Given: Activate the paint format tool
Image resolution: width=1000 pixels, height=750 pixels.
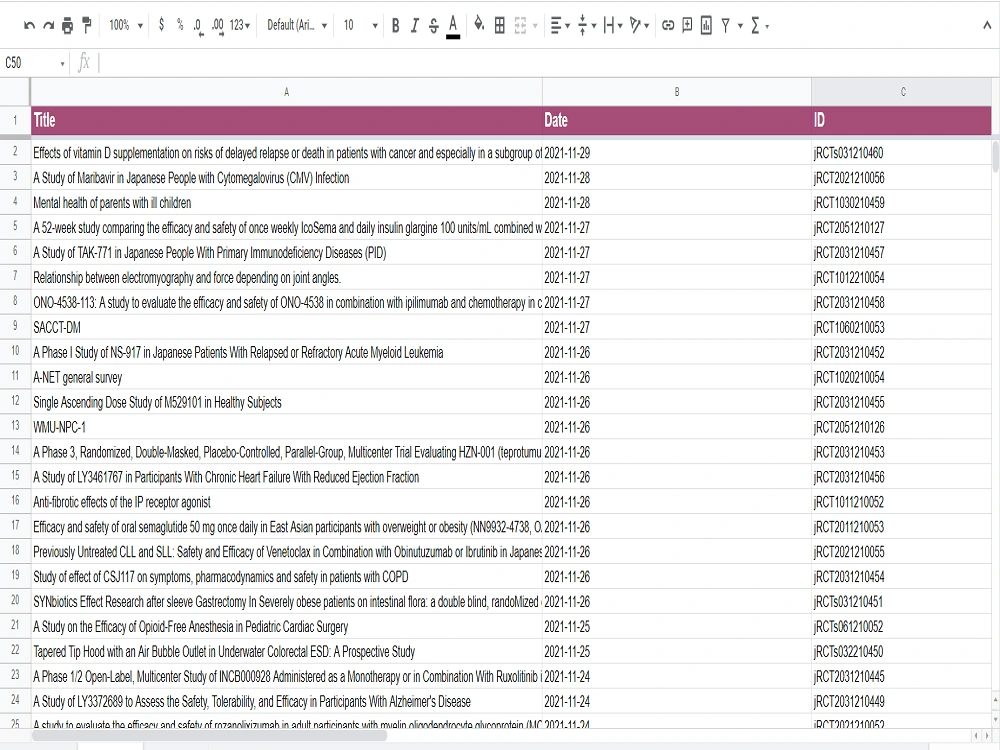Looking at the screenshot, I should (87, 26).
